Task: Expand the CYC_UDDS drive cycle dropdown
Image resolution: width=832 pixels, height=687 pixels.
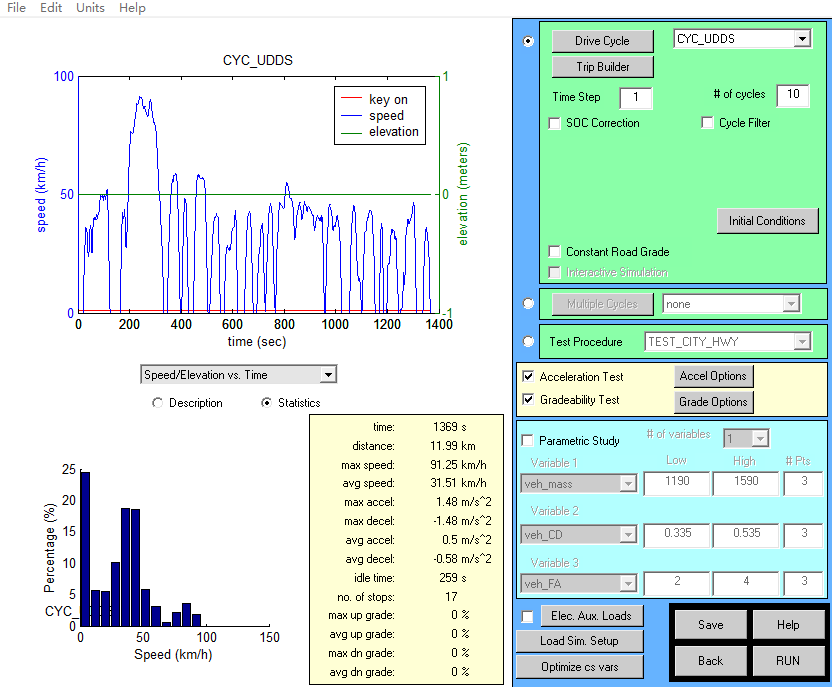Action: click(802, 39)
